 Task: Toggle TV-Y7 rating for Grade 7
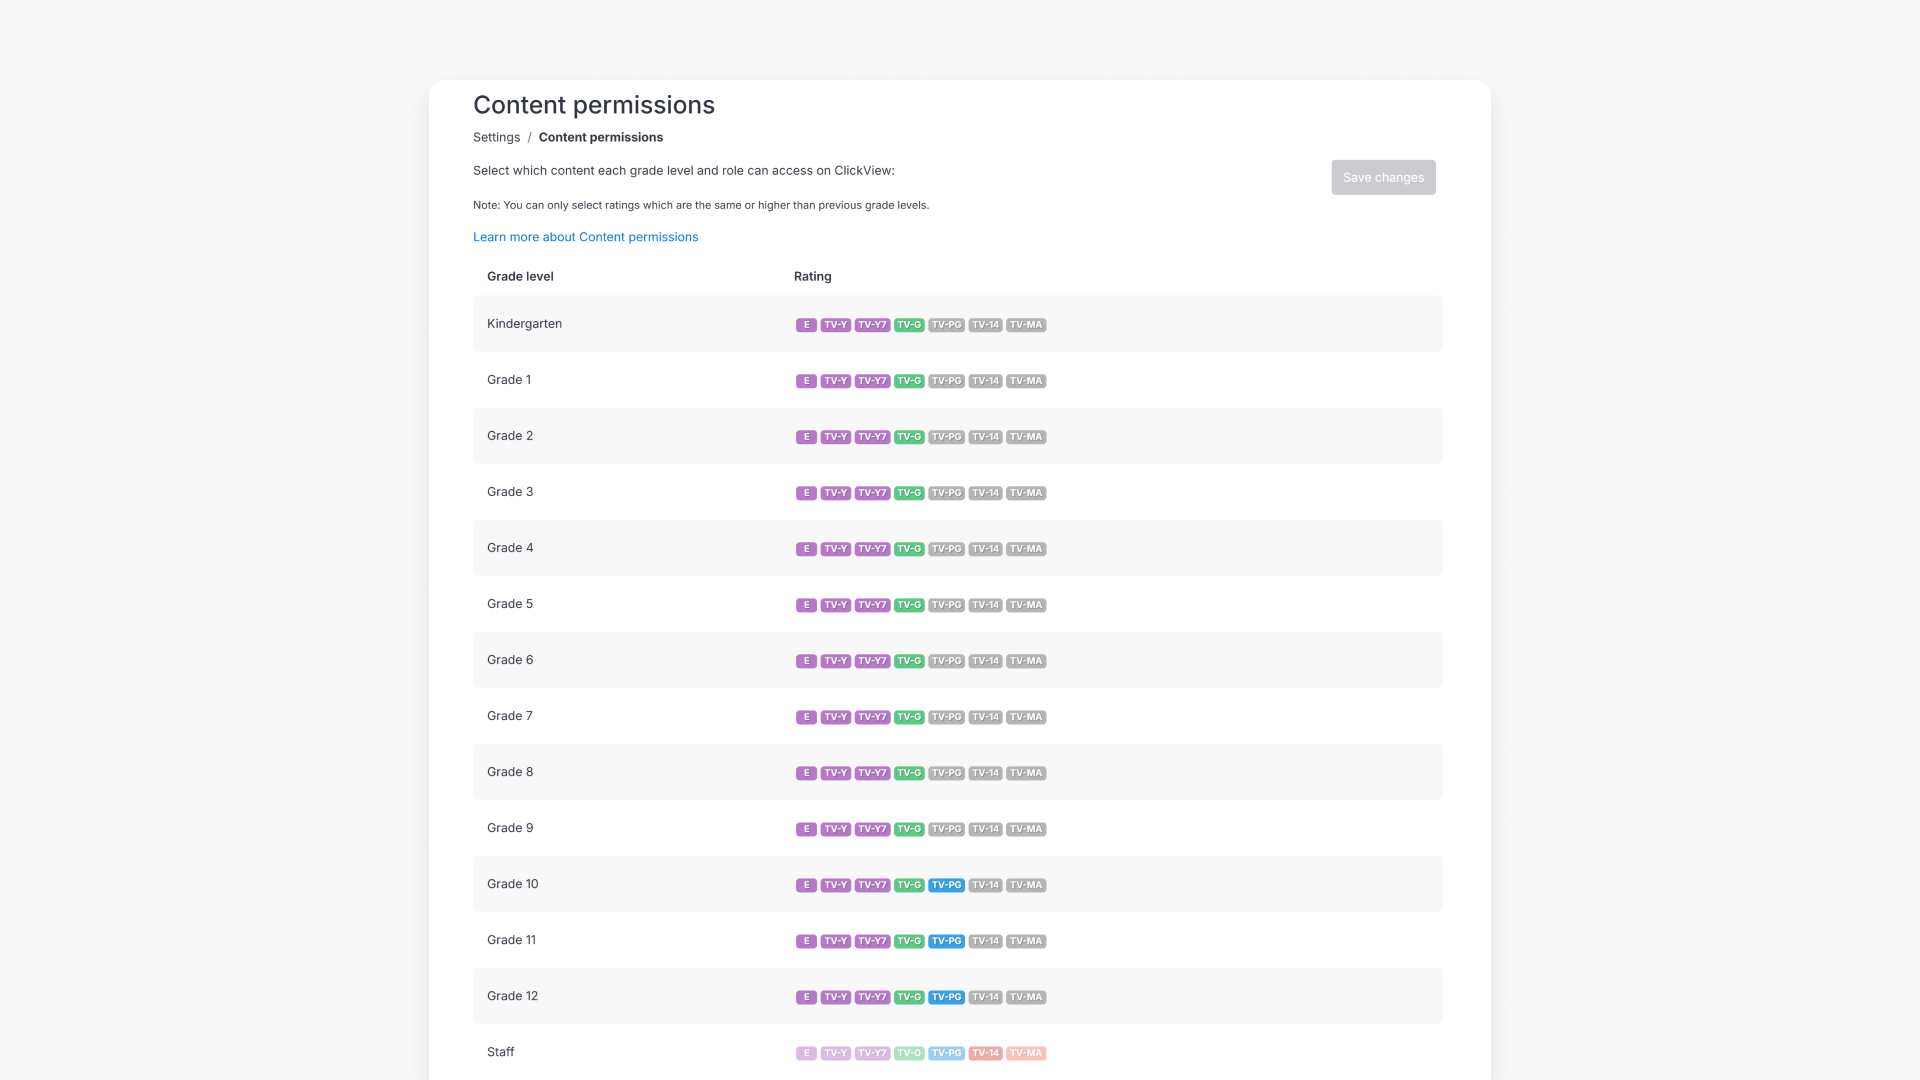(871, 716)
